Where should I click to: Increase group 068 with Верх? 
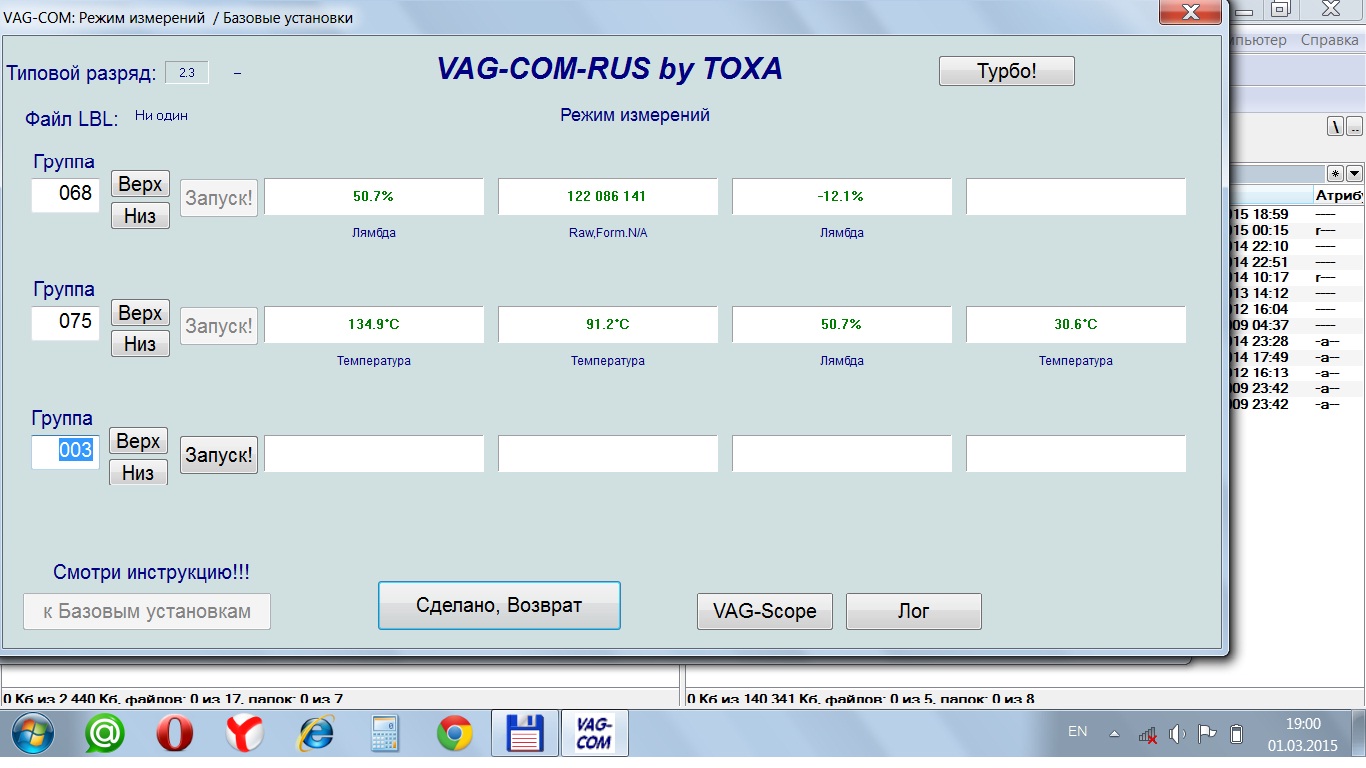[x=140, y=184]
